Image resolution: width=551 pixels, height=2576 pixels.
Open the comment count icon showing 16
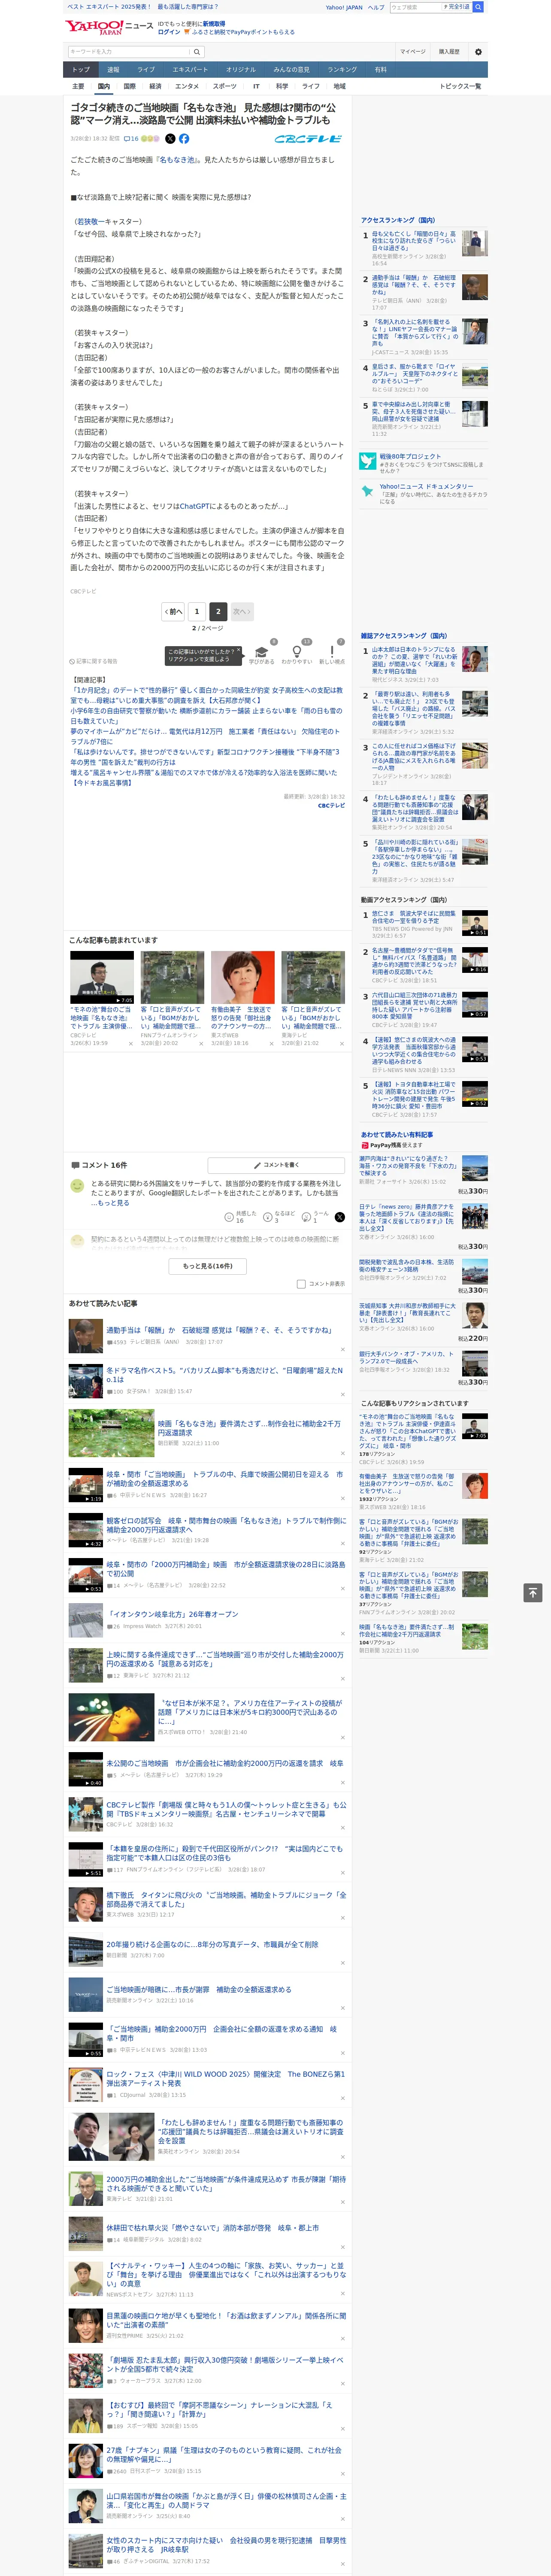[131, 139]
